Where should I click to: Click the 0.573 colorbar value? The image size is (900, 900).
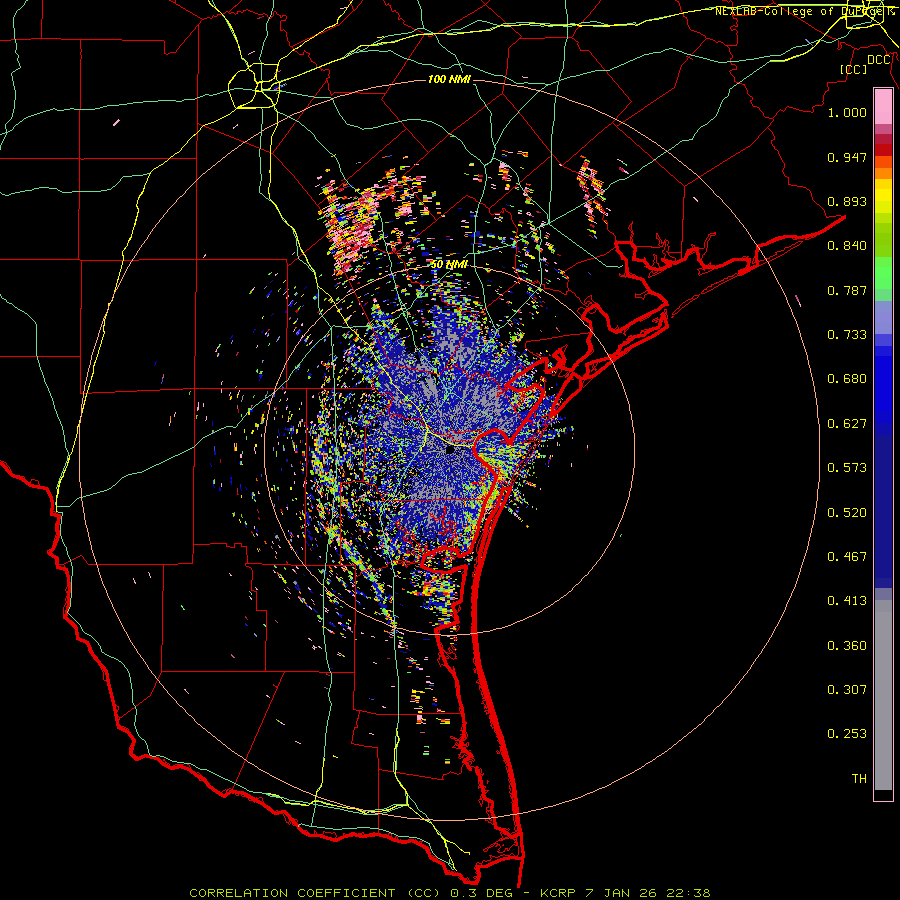pyautogui.click(x=847, y=468)
